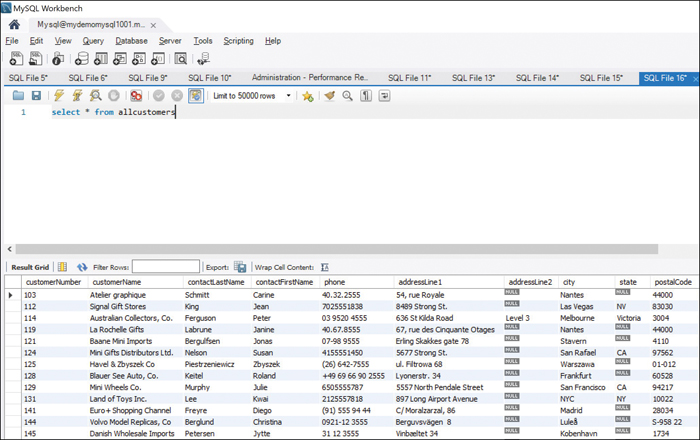
Task: Sort by customerNumber column header
Action: [x=54, y=282]
